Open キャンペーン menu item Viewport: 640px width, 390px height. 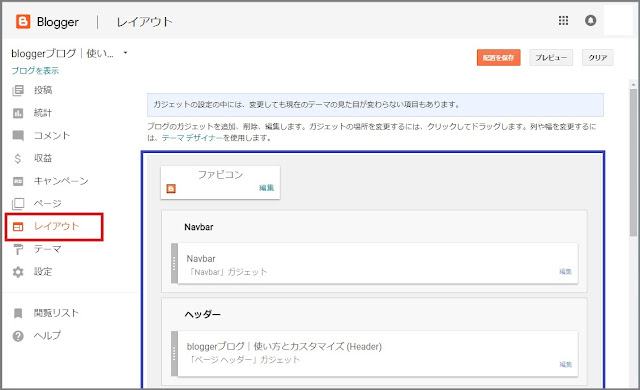click(x=61, y=181)
